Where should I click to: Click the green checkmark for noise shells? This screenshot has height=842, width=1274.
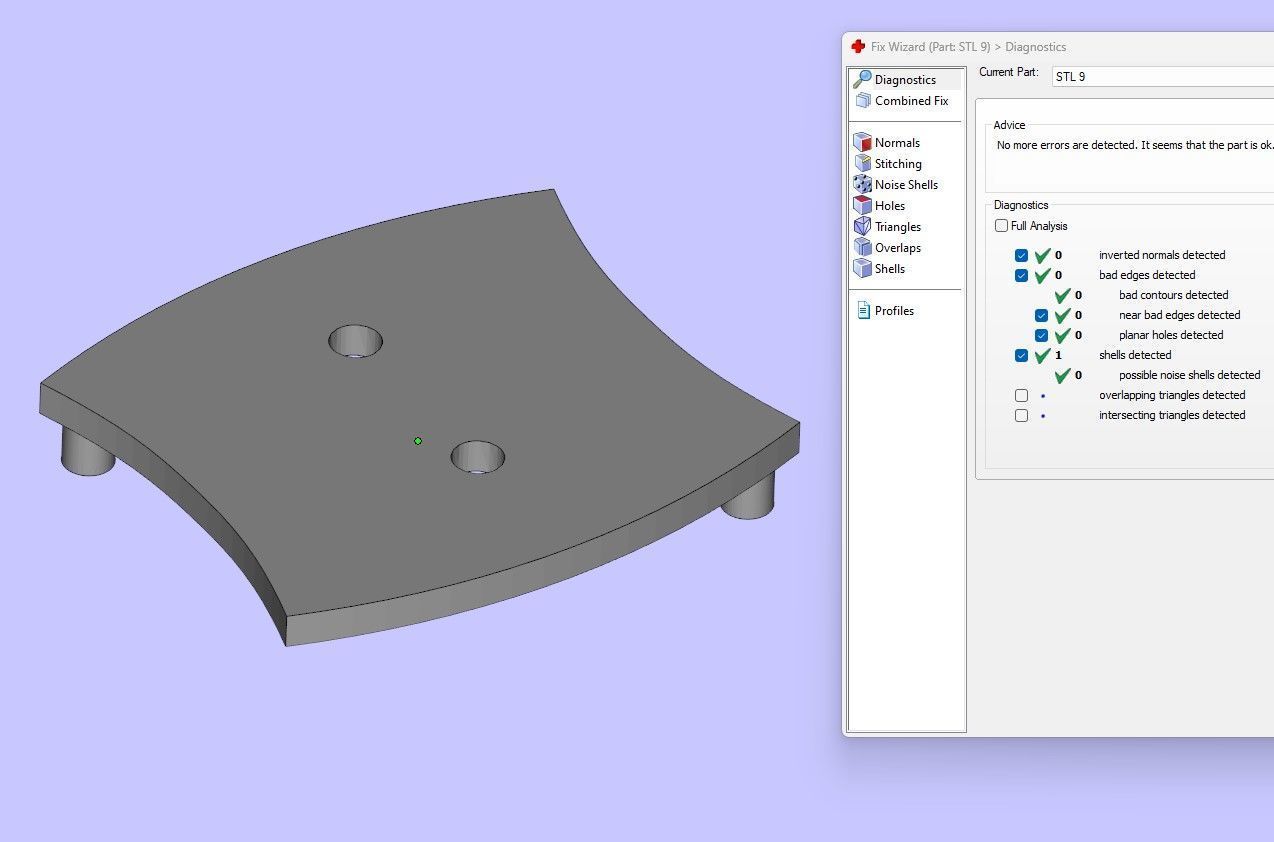[1063, 374]
